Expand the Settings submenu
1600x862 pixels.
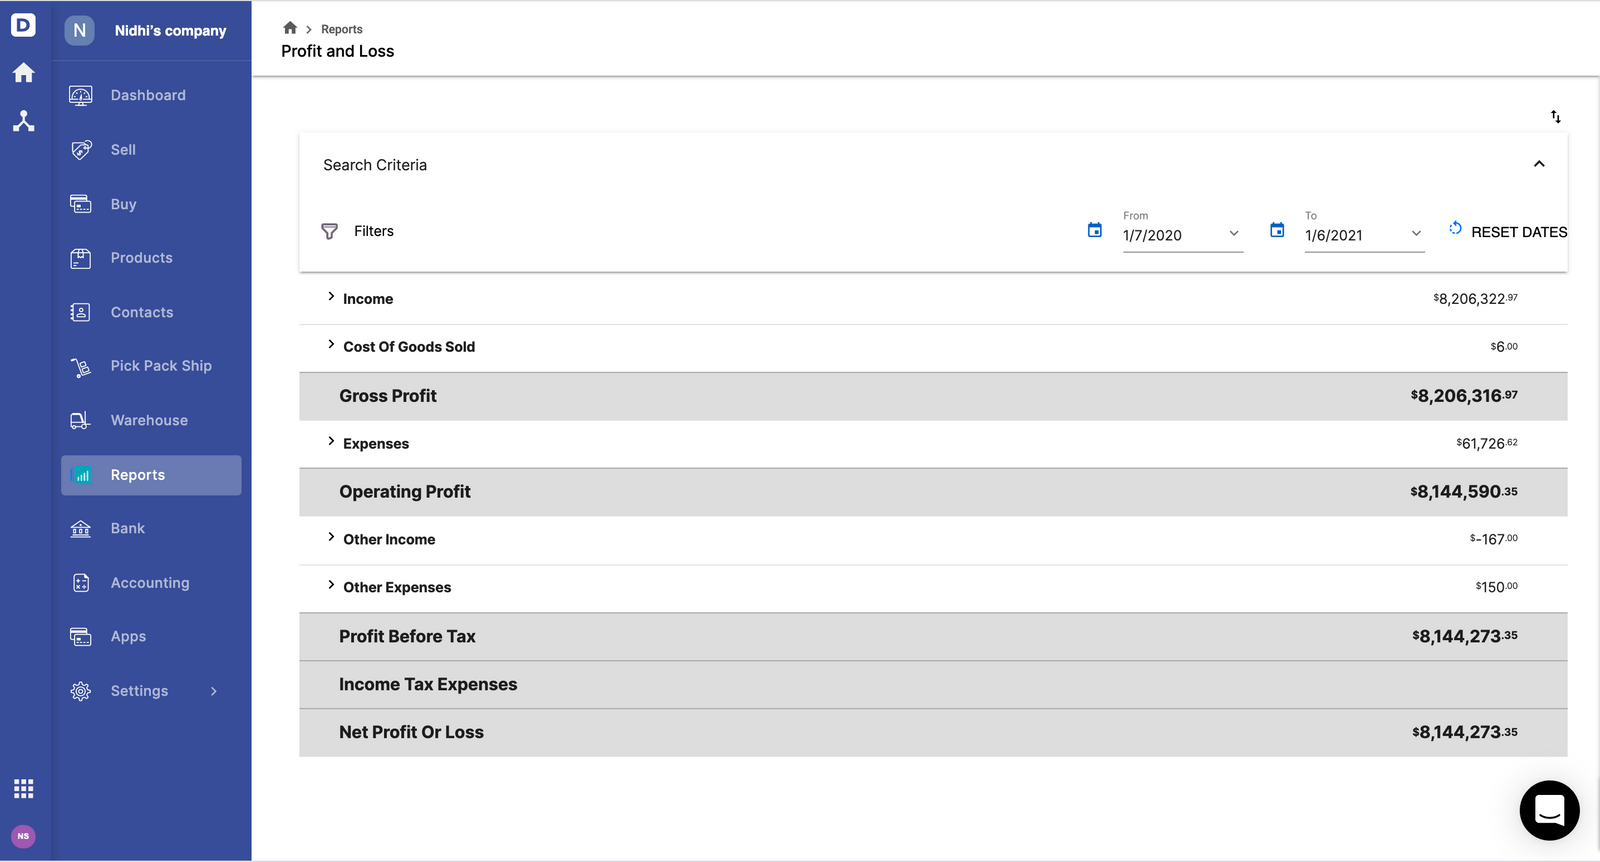[x=213, y=691]
